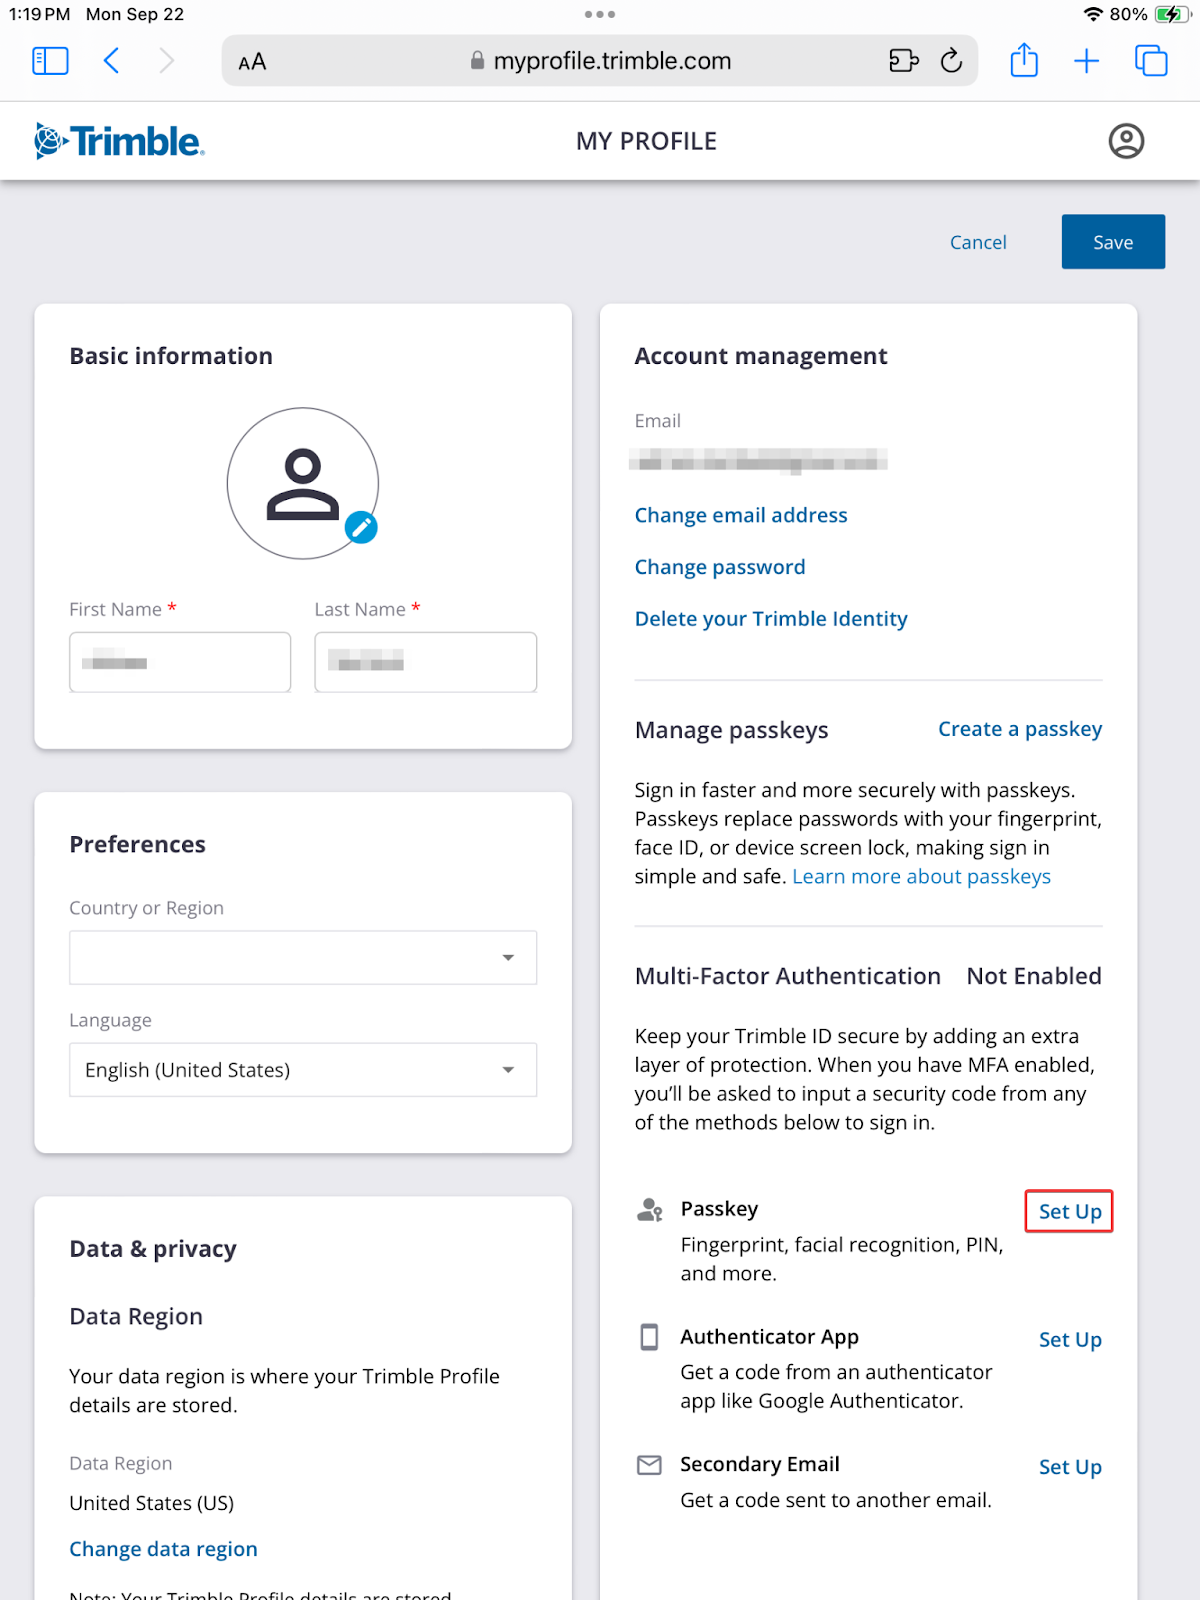Set up Authenticator App method
The image size is (1200, 1600).
point(1070,1340)
